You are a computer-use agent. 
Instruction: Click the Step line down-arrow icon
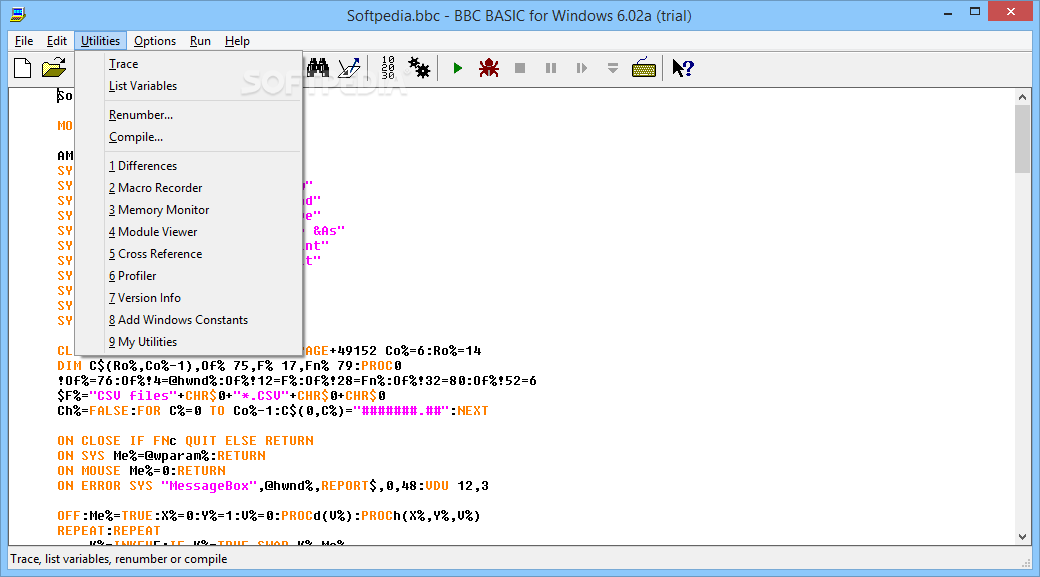pyautogui.click(x=613, y=68)
